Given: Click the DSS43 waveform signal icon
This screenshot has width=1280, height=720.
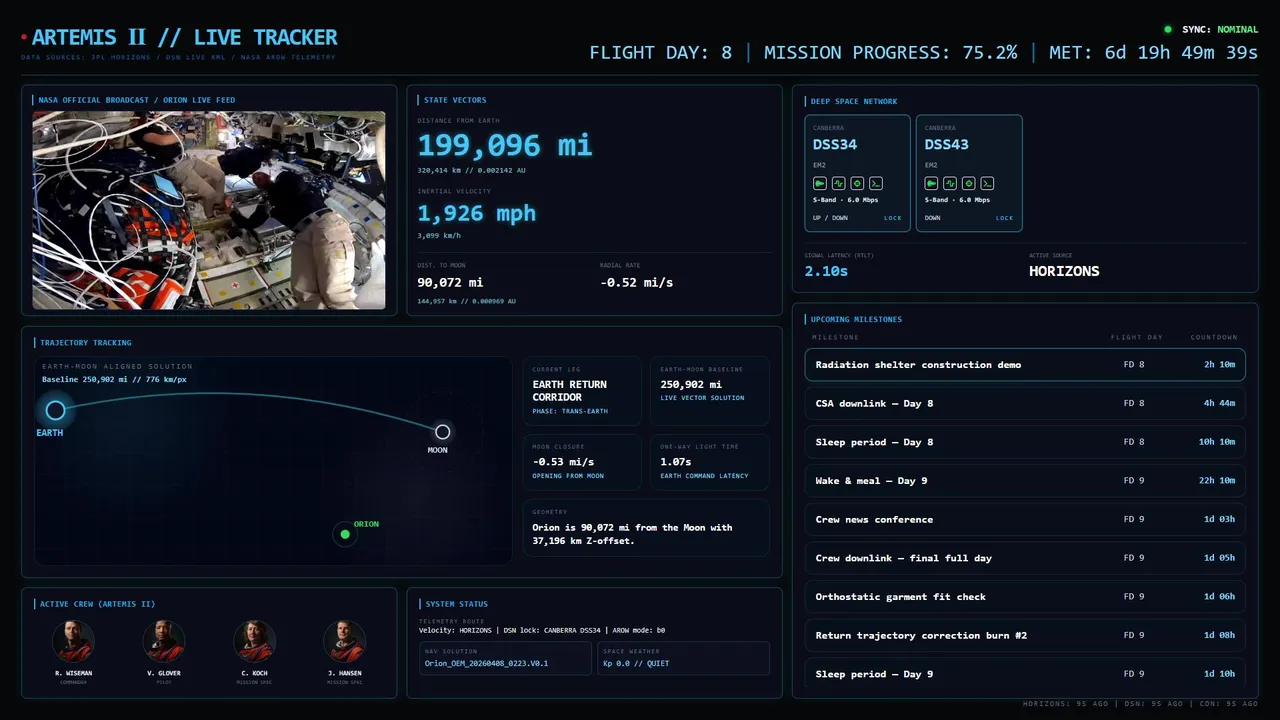Looking at the screenshot, I should coord(950,183).
